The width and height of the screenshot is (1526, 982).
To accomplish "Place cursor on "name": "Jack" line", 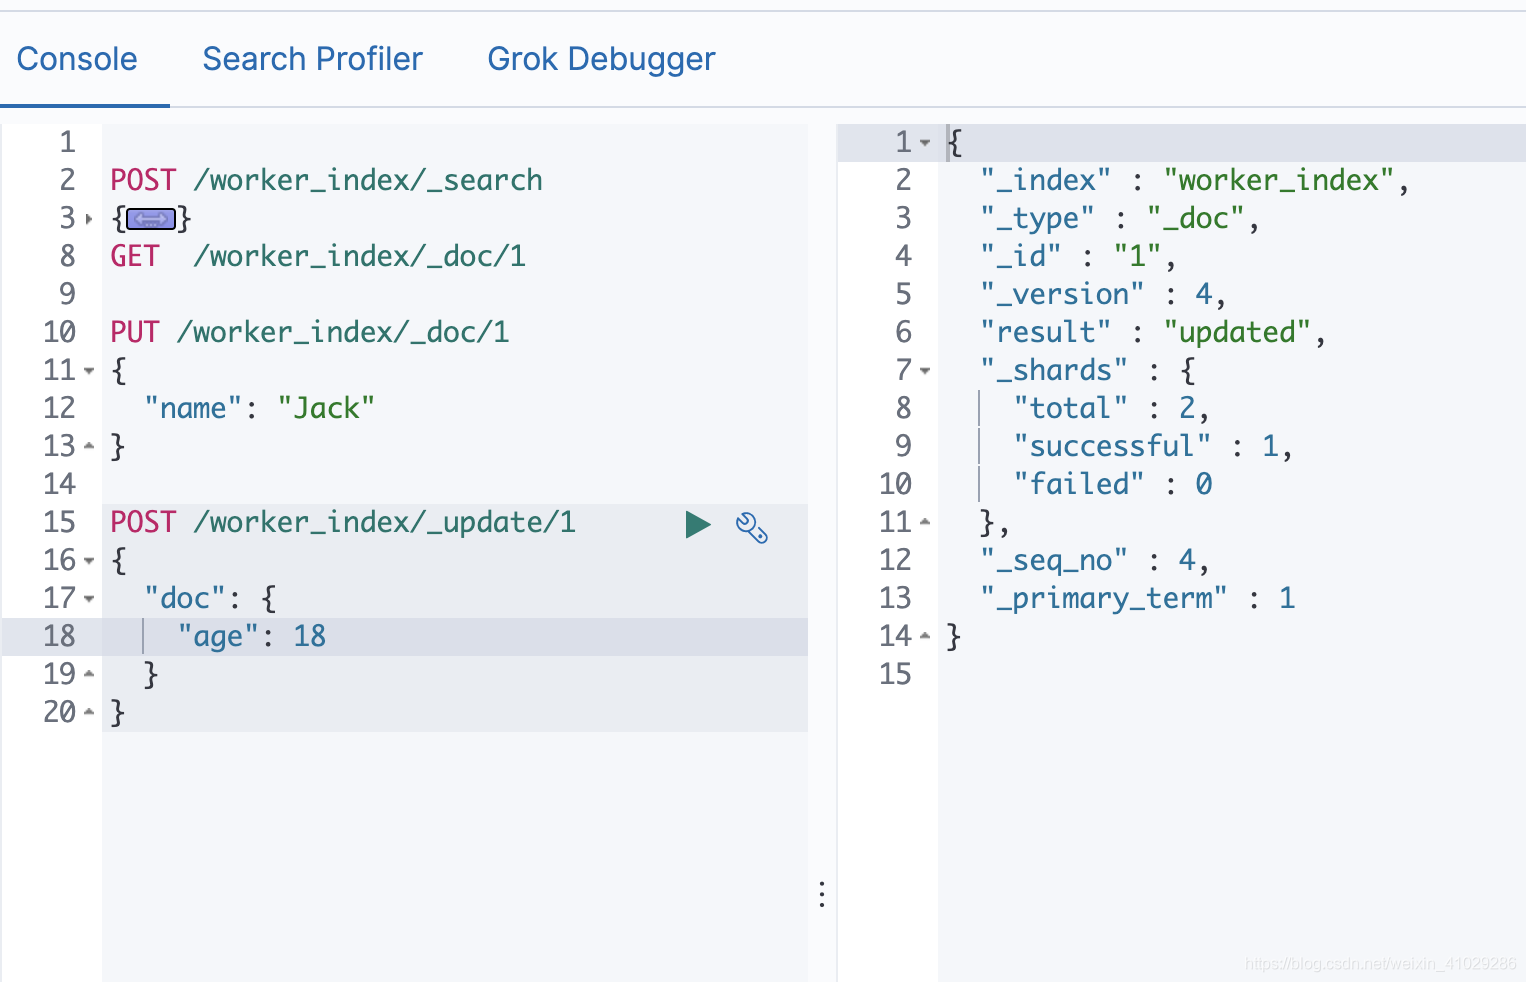I will click(x=259, y=408).
